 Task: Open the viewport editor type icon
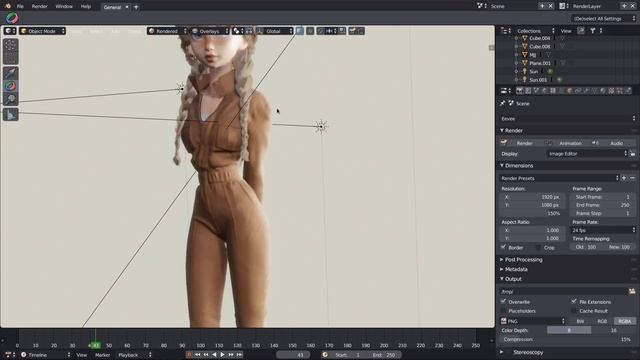[10, 31]
